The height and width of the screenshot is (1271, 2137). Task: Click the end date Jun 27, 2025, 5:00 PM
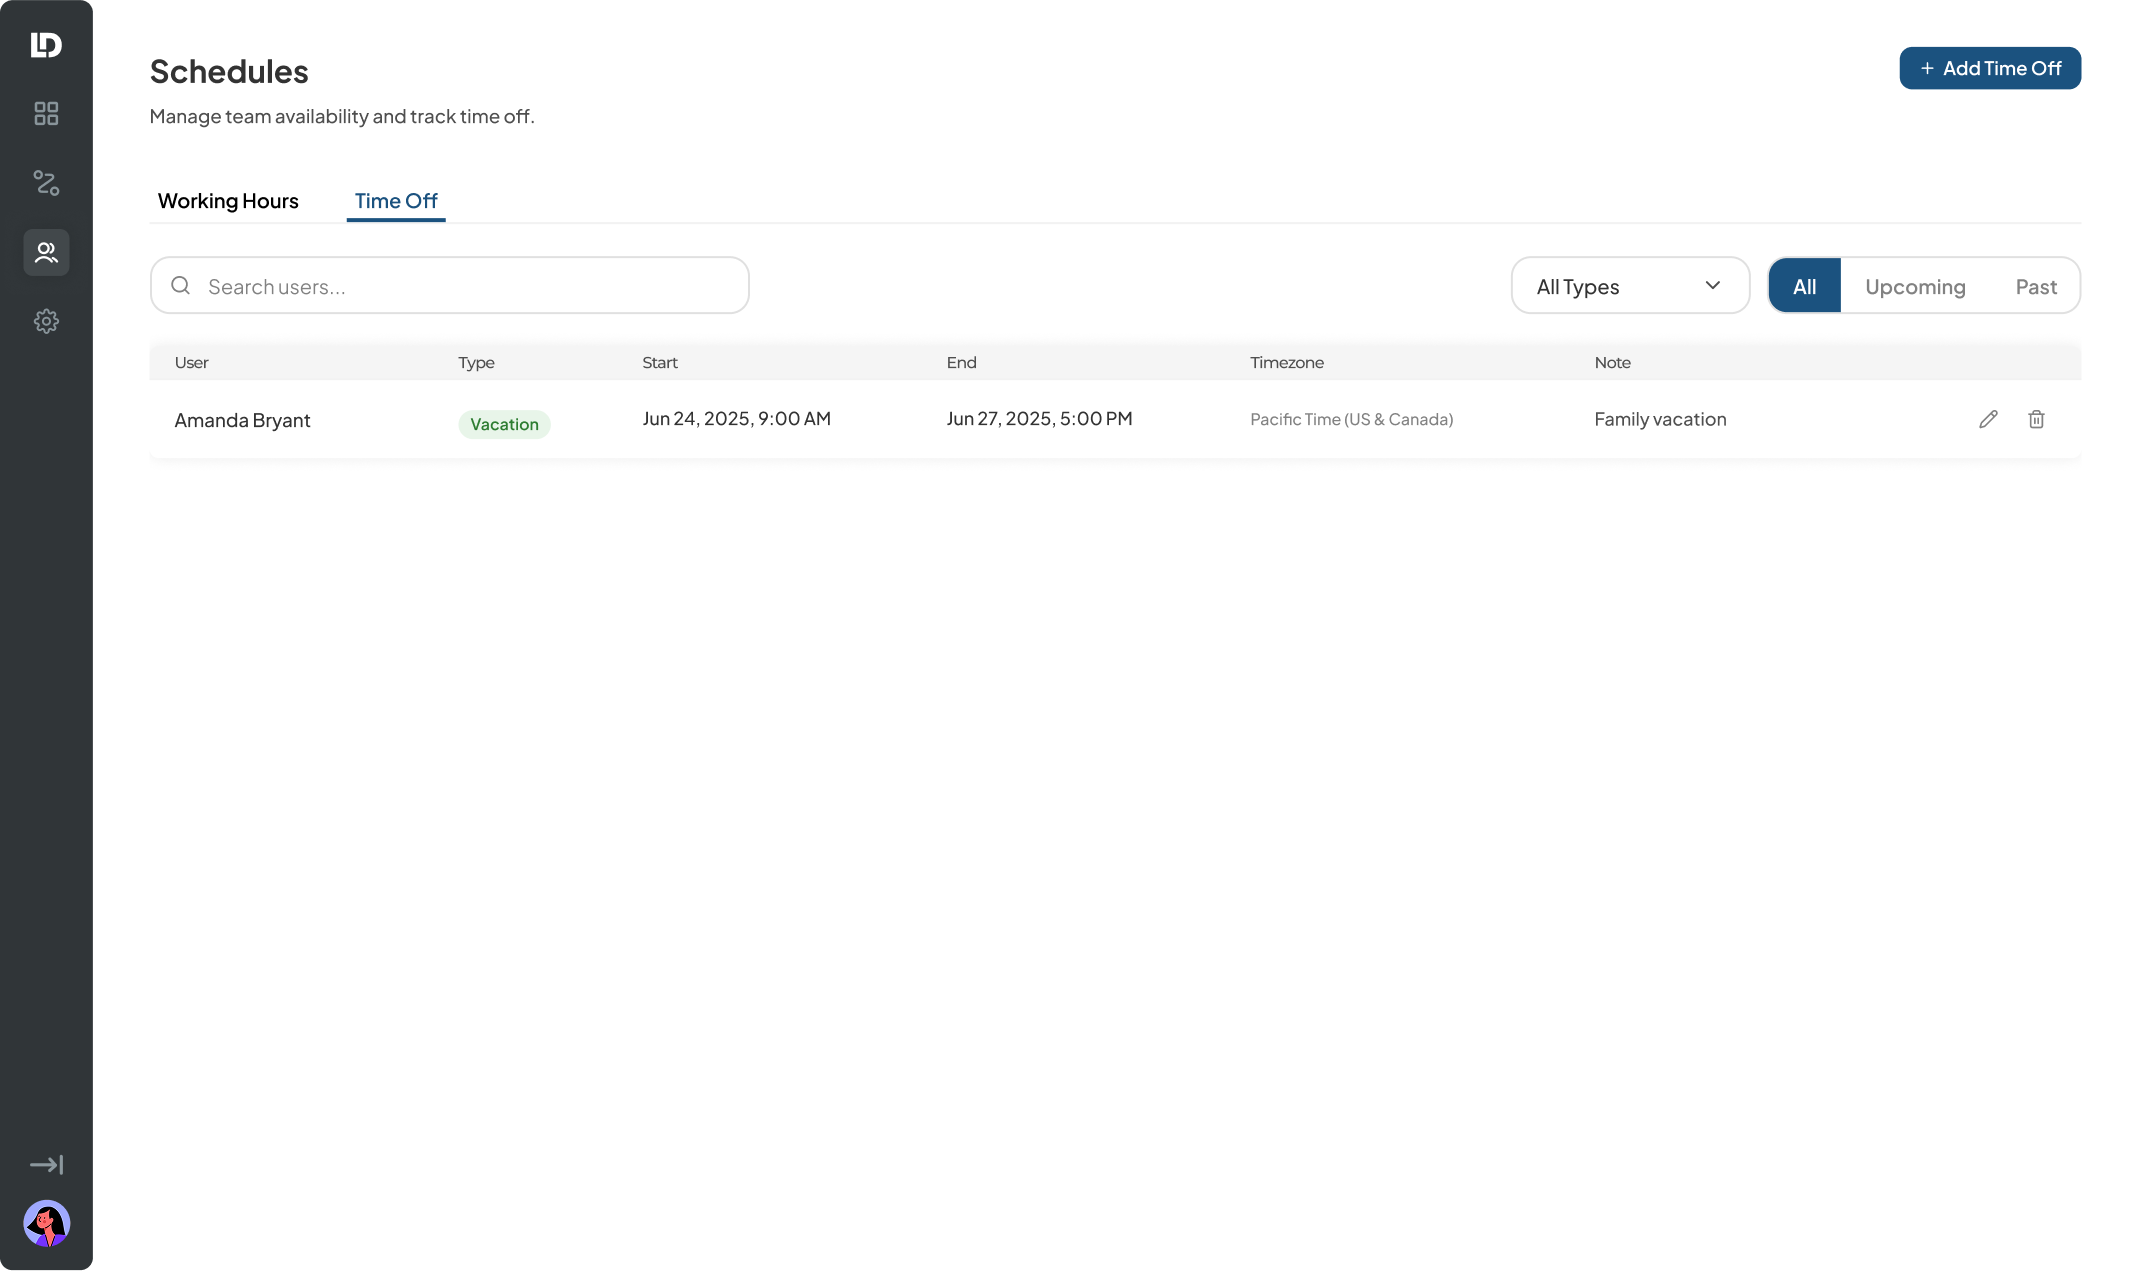[x=1039, y=419]
